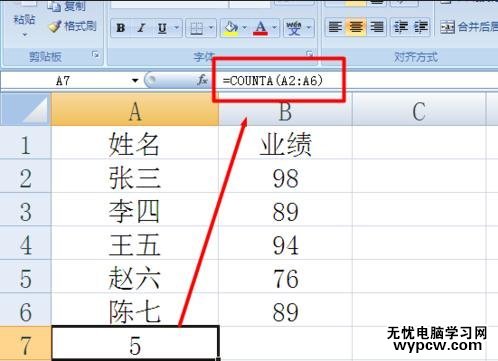Click cell A7 showing result 5
Image resolution: width=498 pixels, height=361 pixels.
[135, 344]
